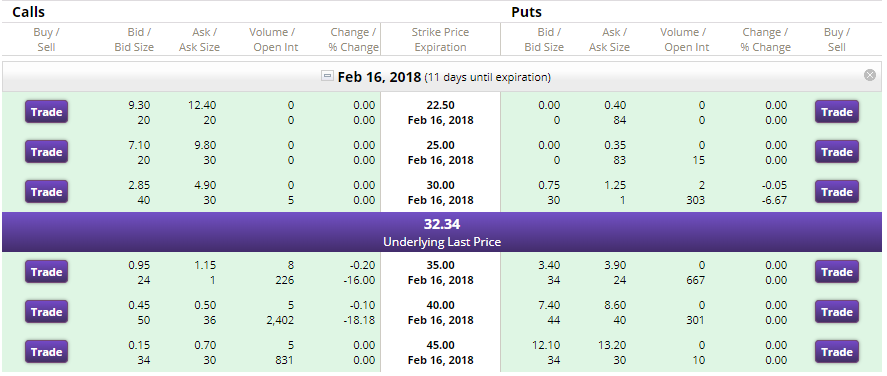The height and width of the screenshot is (376, 887).
Task: Trade the 30.00 strike call option
Action: 46,192
